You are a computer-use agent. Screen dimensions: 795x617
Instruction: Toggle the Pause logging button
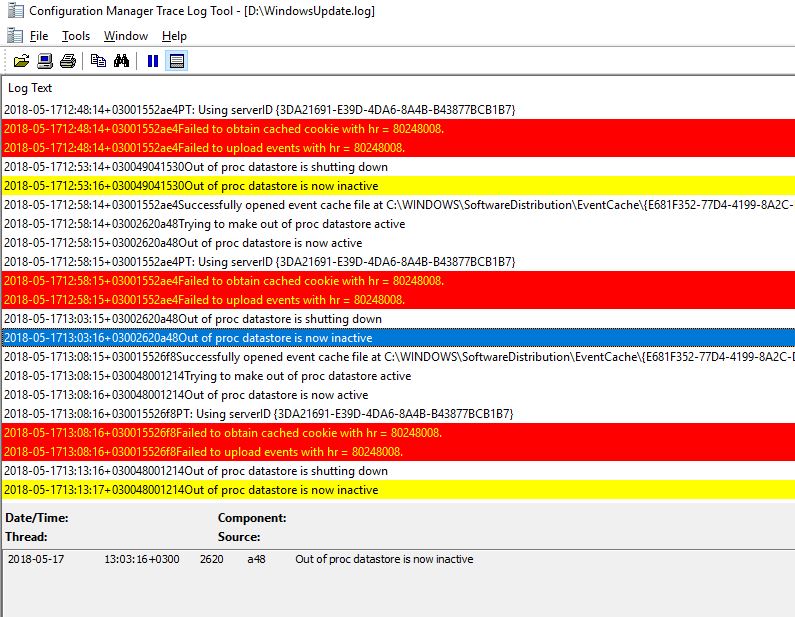[153, 61]
